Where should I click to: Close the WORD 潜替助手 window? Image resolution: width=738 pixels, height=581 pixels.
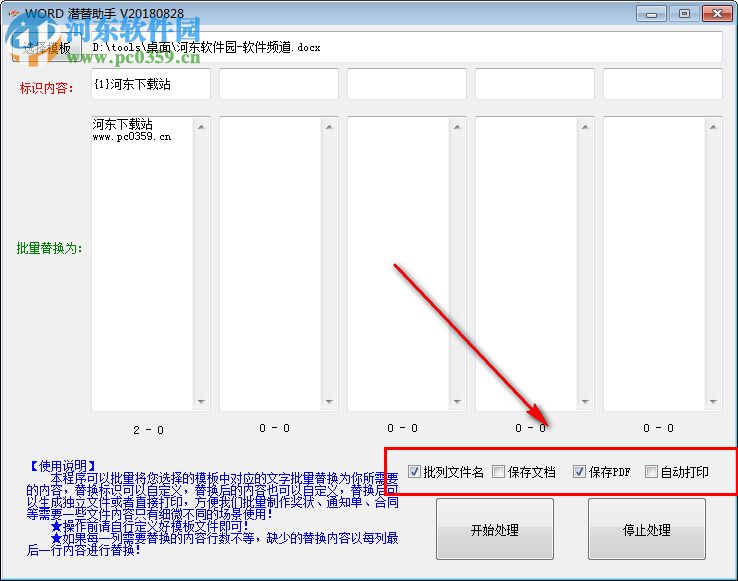point(717,14)
